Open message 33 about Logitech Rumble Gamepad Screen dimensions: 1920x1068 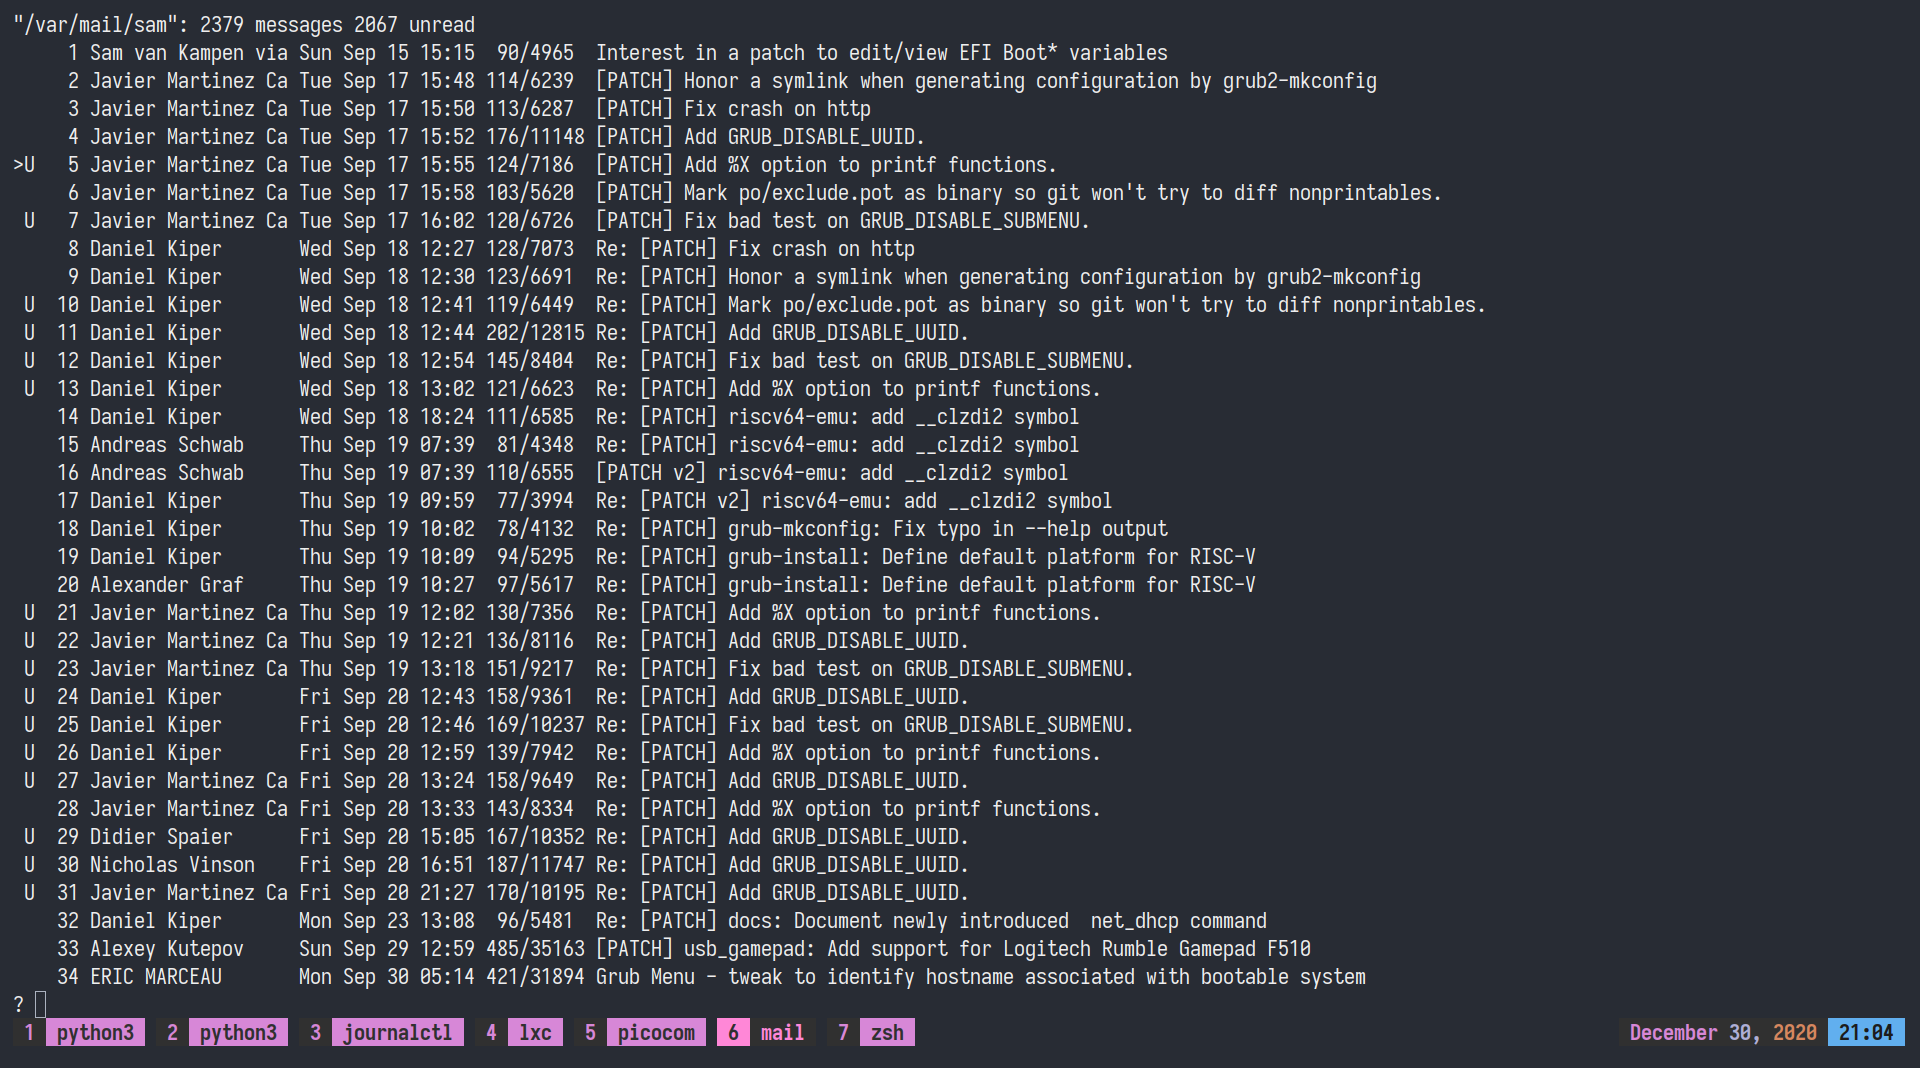click(952, 949)
